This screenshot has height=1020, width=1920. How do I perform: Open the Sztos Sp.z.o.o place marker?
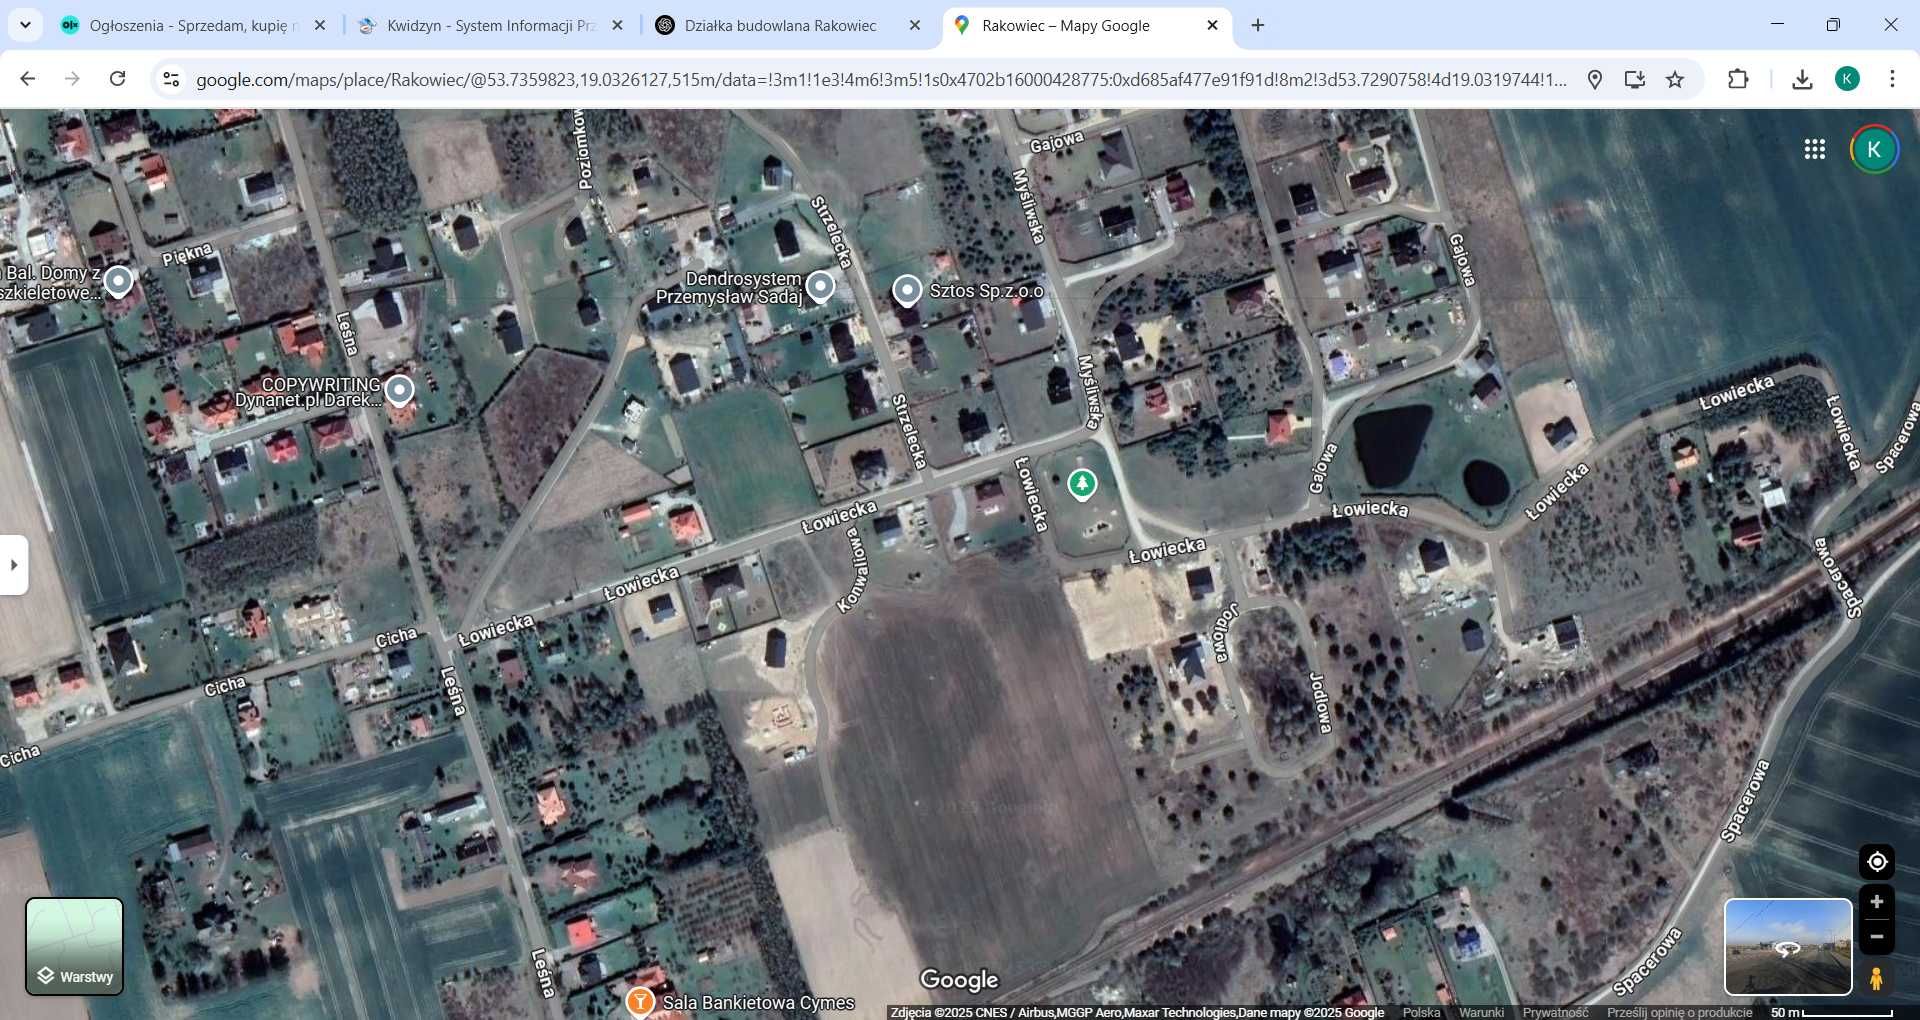click(907, 290)
